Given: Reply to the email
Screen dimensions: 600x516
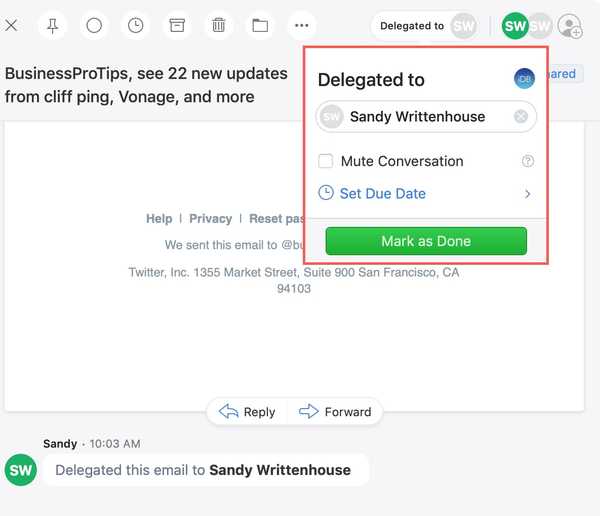Looking at the screenshot, I should pyautogui.click(x=247, y=412).
